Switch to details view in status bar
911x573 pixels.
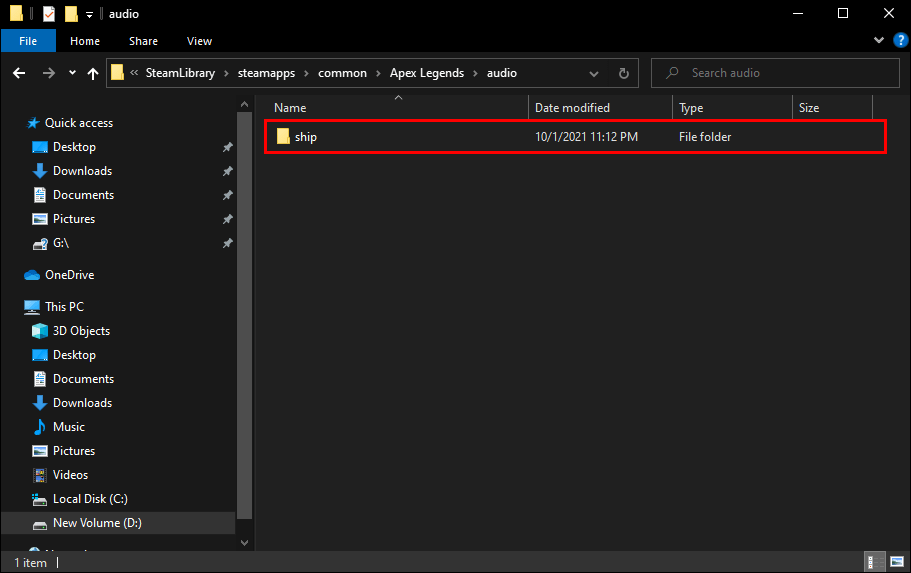pos(874,562)
